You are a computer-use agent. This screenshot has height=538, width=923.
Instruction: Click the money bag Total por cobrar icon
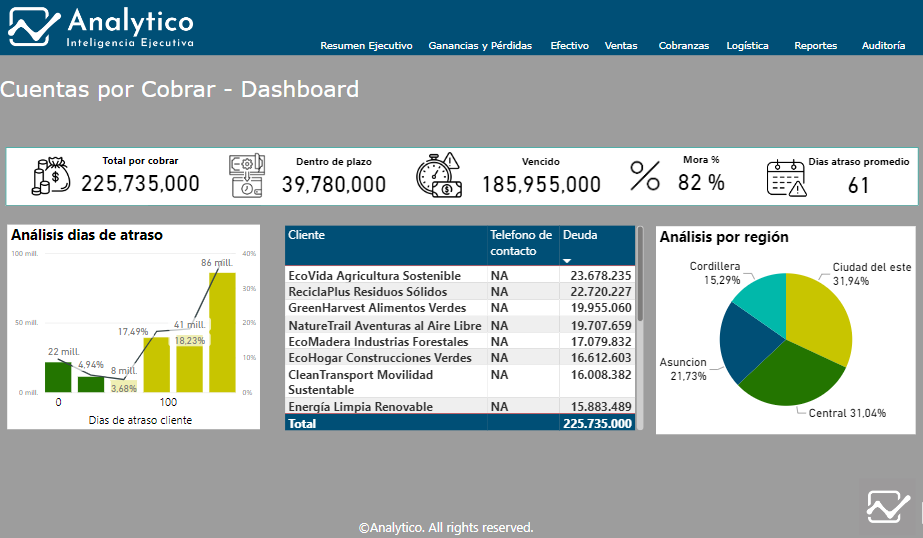(51, 176)
